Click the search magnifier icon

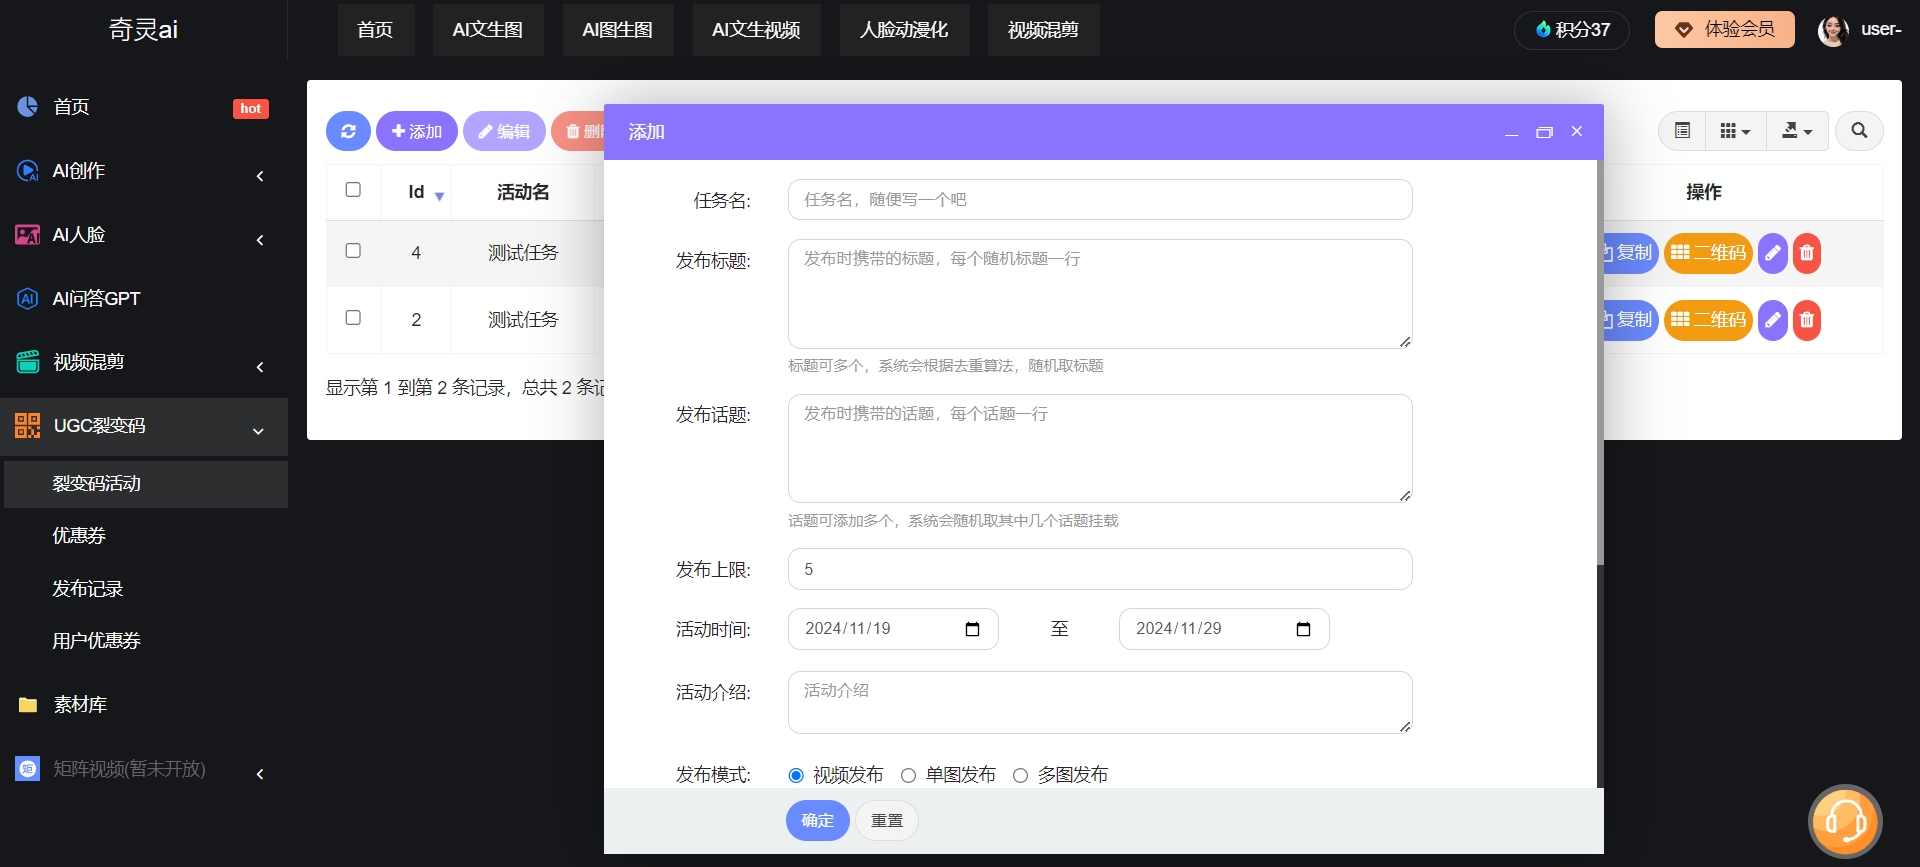pyautogui.click(x=1859, y=131)
